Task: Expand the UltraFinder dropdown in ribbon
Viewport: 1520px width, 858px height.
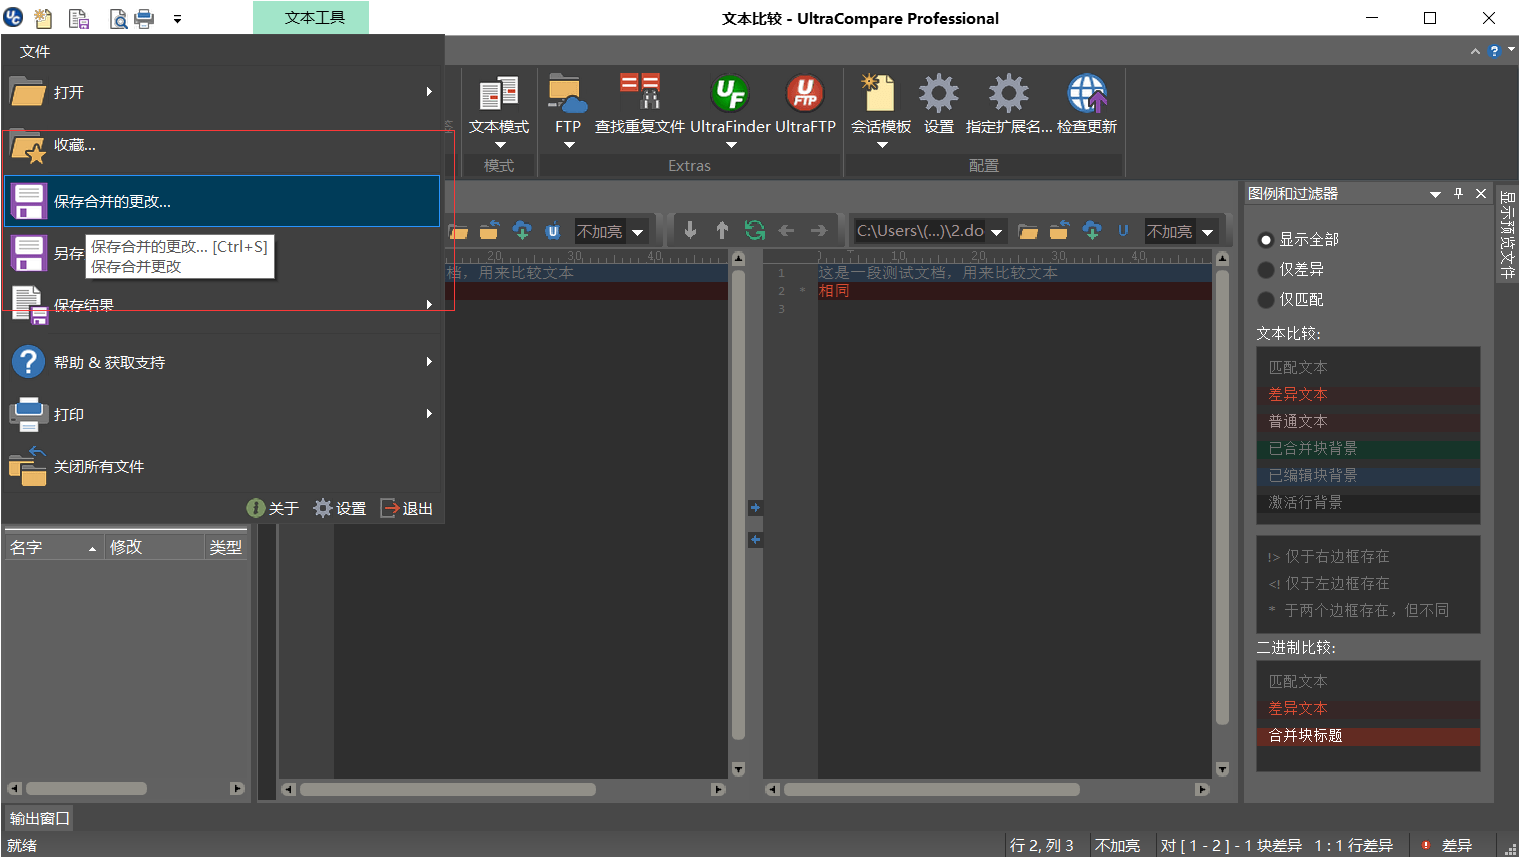Action: pyautogui.click(x=731, y=146)
